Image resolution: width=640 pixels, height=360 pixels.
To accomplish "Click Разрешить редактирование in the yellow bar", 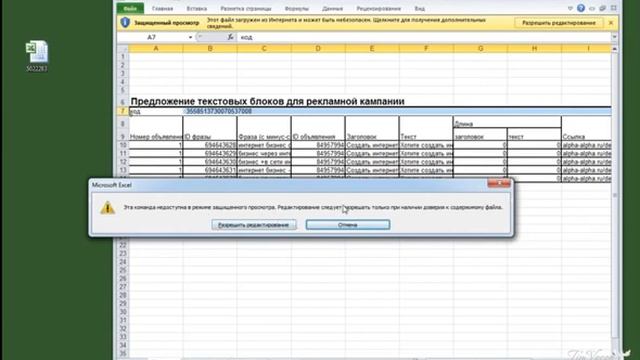I will (559, 23).
